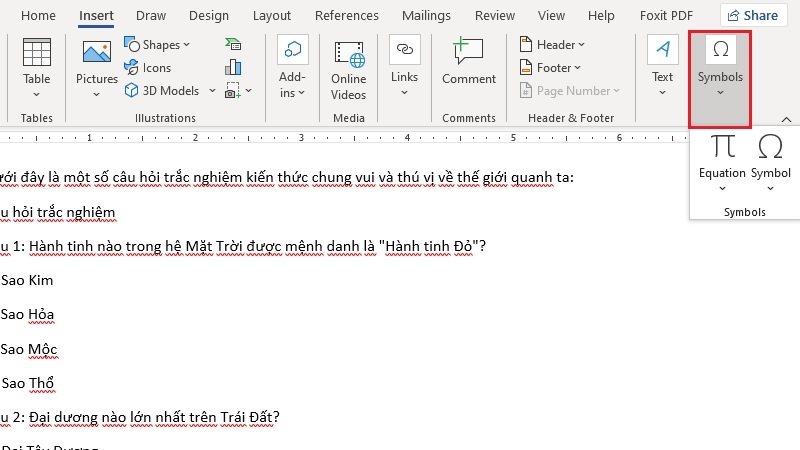This screenshot has height=450, width=800.
Task: Click the intro sentence ending 'quanh ta:'
Action: click(x=287, y=178)
